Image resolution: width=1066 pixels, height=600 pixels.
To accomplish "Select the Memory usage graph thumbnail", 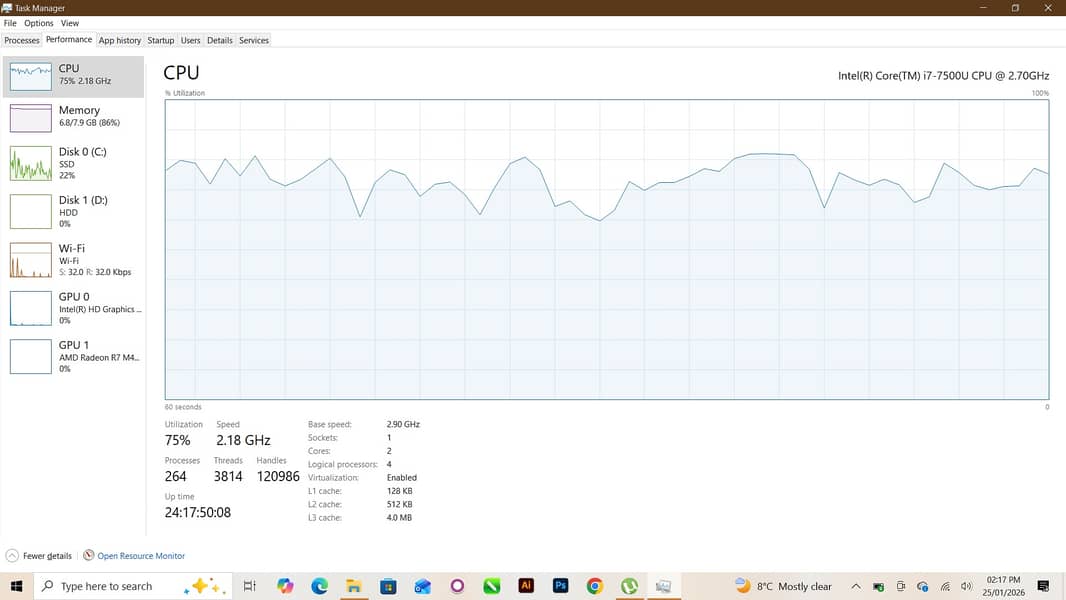I will click(30, 117).
